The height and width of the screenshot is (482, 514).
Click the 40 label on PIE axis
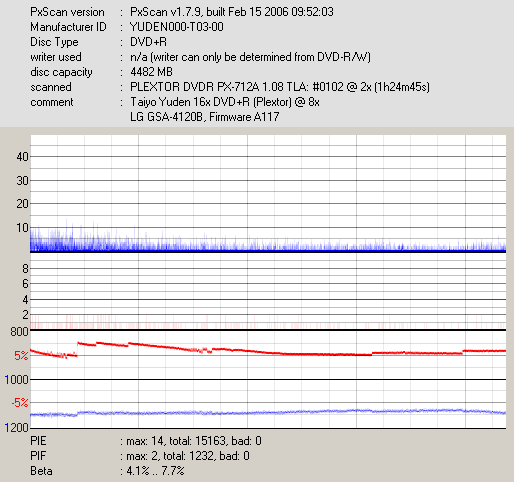(23, 157)
